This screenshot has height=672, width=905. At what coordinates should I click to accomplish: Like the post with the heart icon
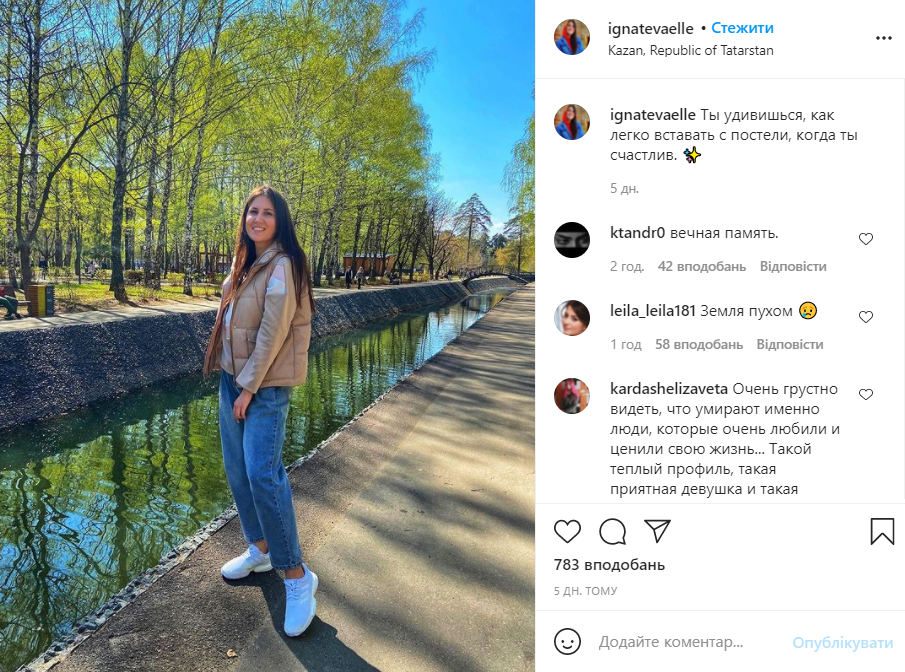(567, 531)
